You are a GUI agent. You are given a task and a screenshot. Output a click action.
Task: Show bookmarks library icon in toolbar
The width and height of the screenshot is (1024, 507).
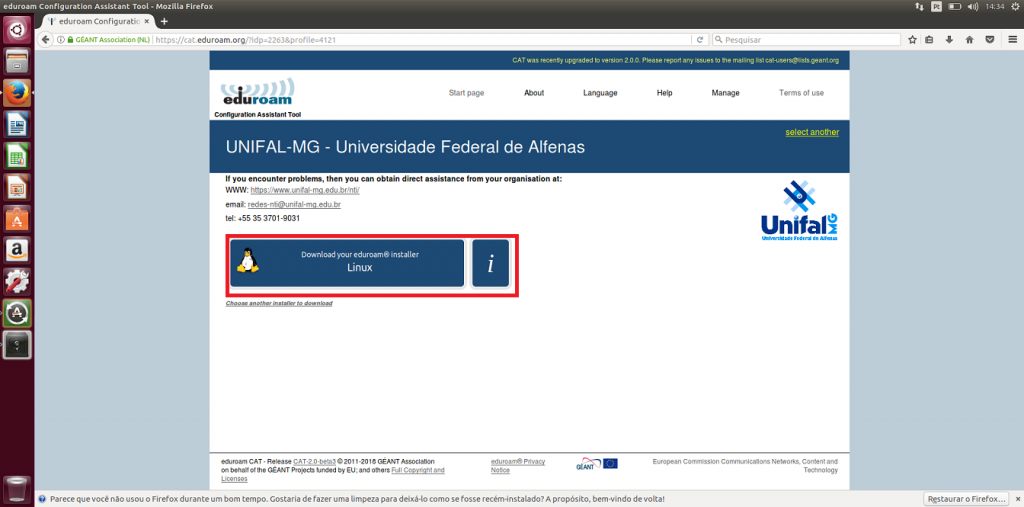[929, 40]
